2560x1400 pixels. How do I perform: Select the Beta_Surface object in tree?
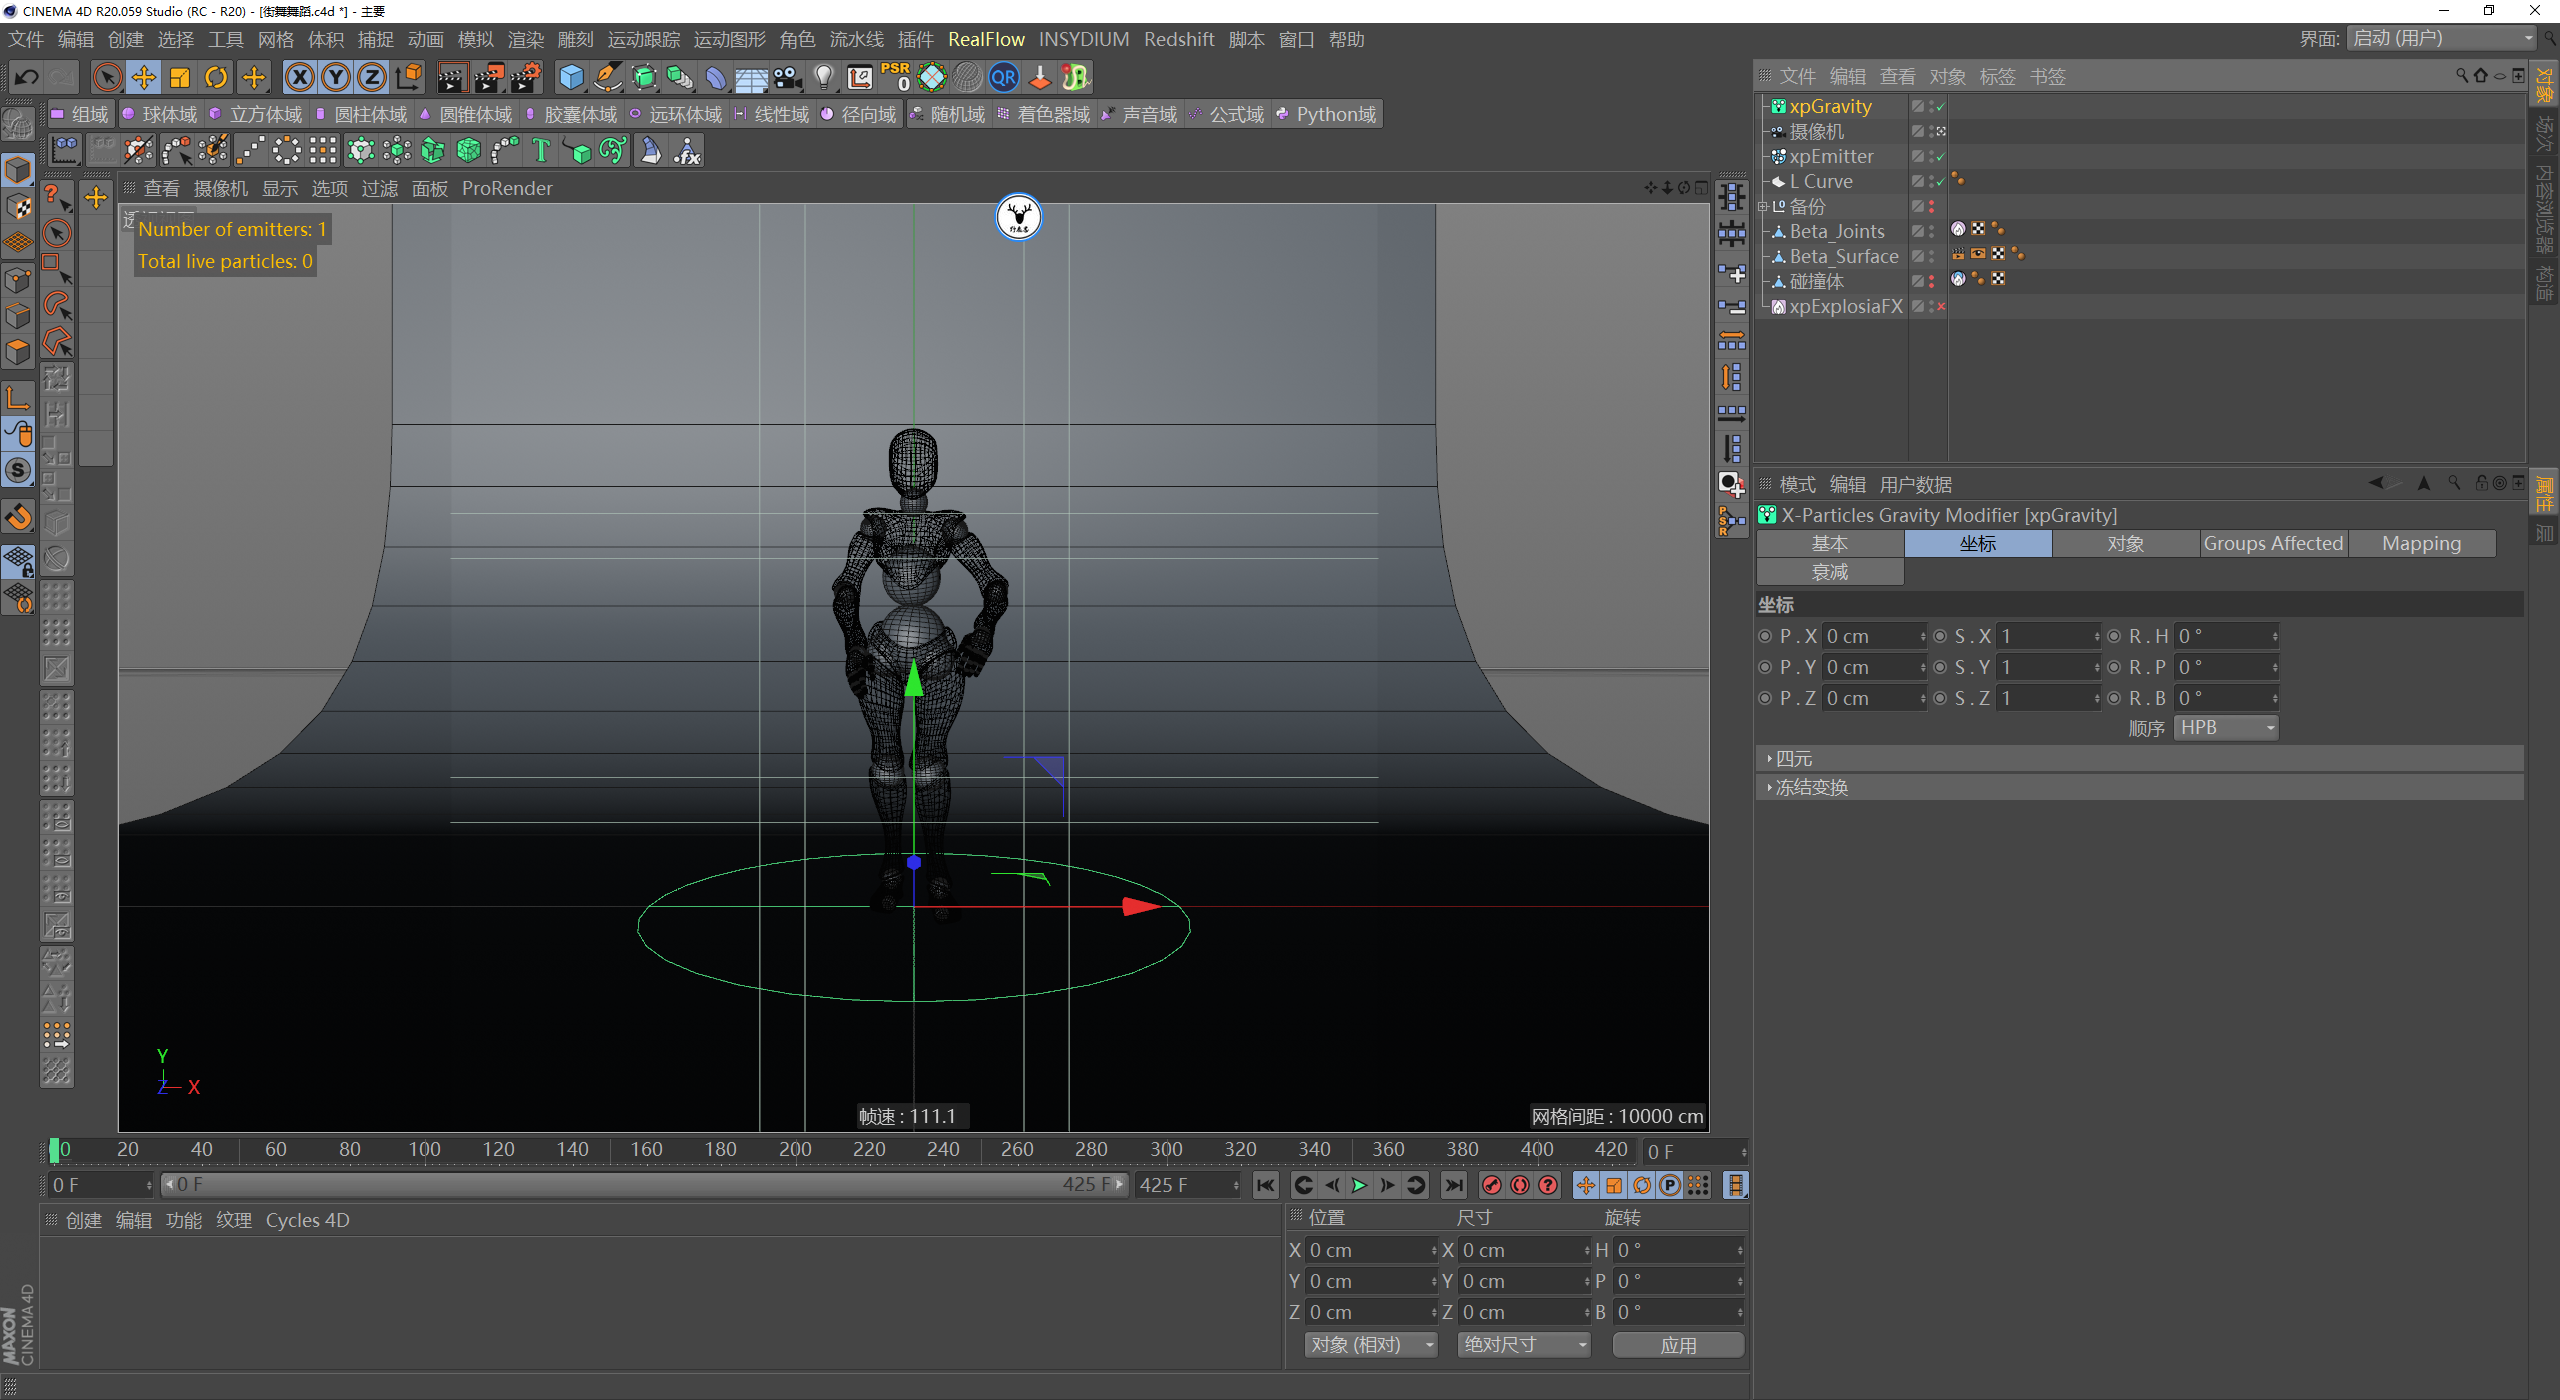[1843, 257]
